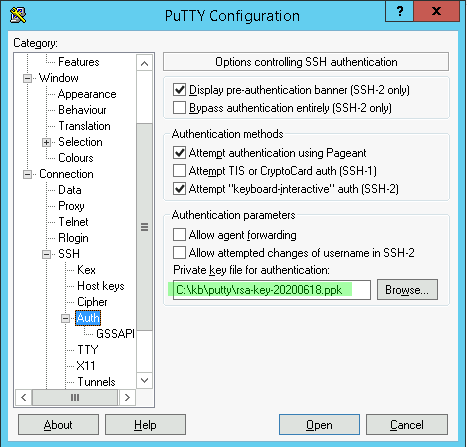This screenshot has width=467, height=447.
Task: Select the Telnet category
Action: pos(73,222)
